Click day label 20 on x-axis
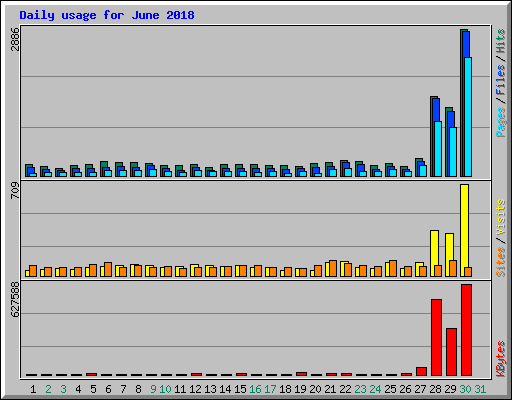Screen dimensions: 512x400 tap(315, 389)
